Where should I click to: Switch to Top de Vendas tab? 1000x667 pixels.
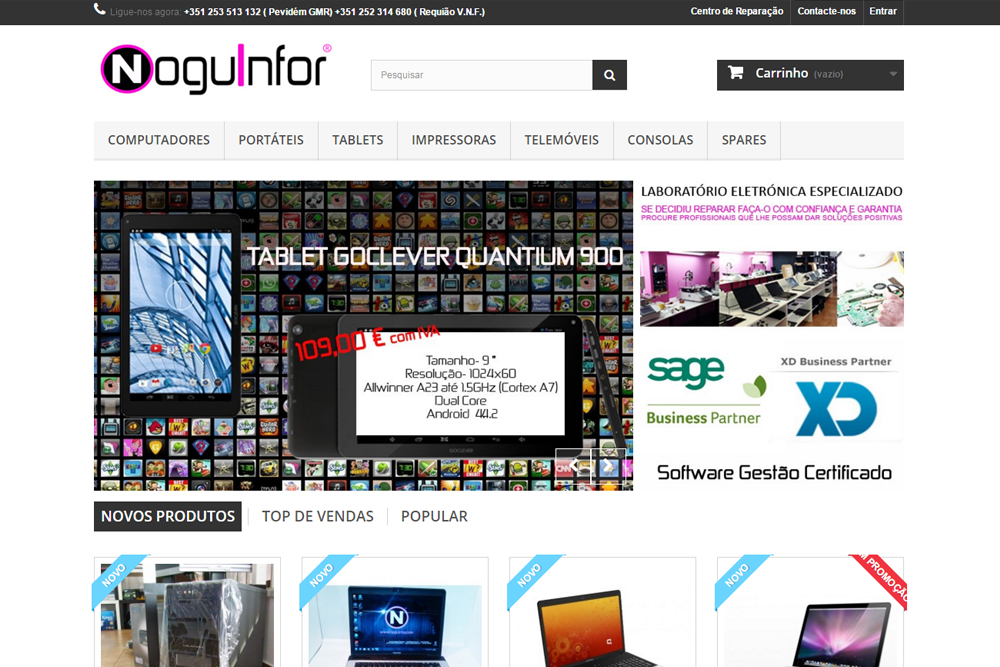[318, 517]
